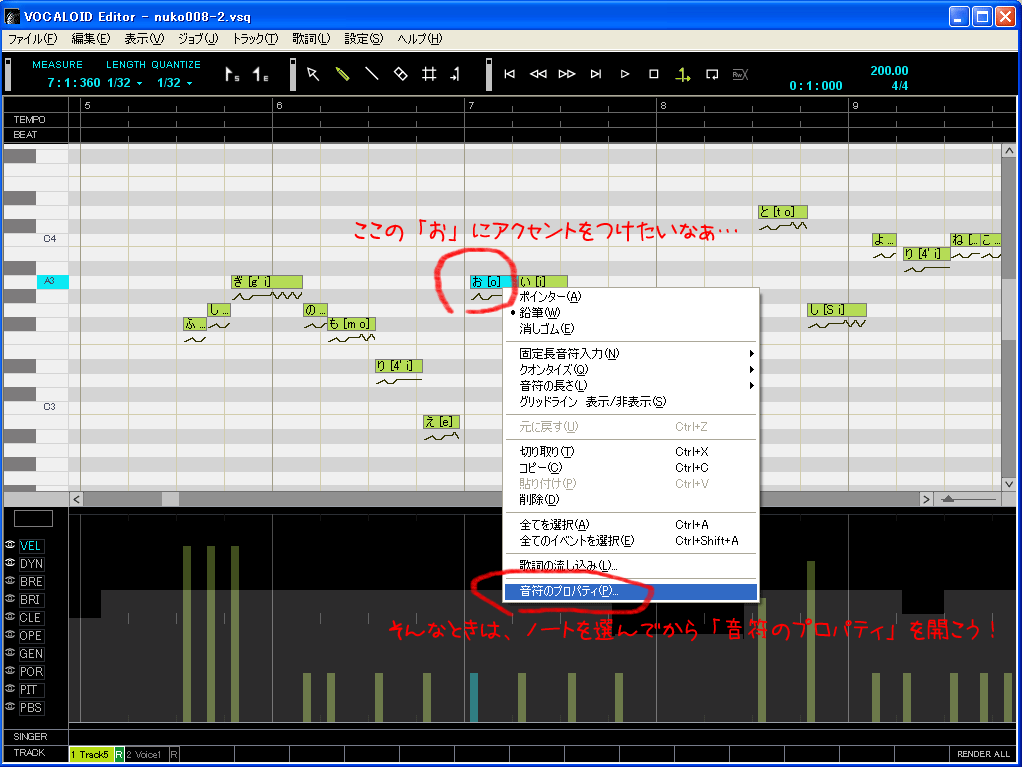Choose 歌詞の流し込み in context menu

[x=631, y=565]
